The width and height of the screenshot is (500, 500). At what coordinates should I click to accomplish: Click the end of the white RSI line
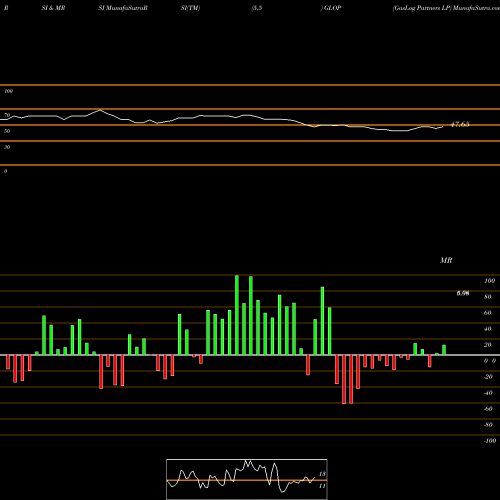[443, 126]
